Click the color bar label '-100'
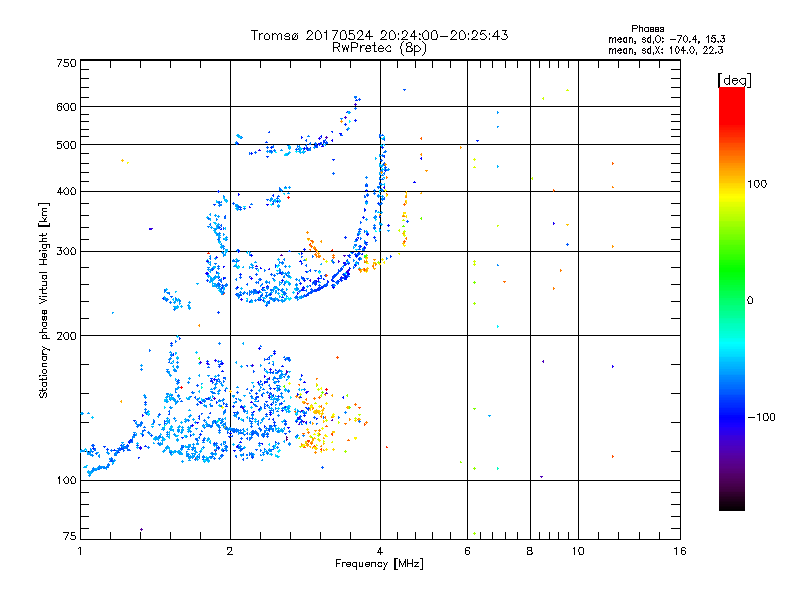 coord(762,417)
